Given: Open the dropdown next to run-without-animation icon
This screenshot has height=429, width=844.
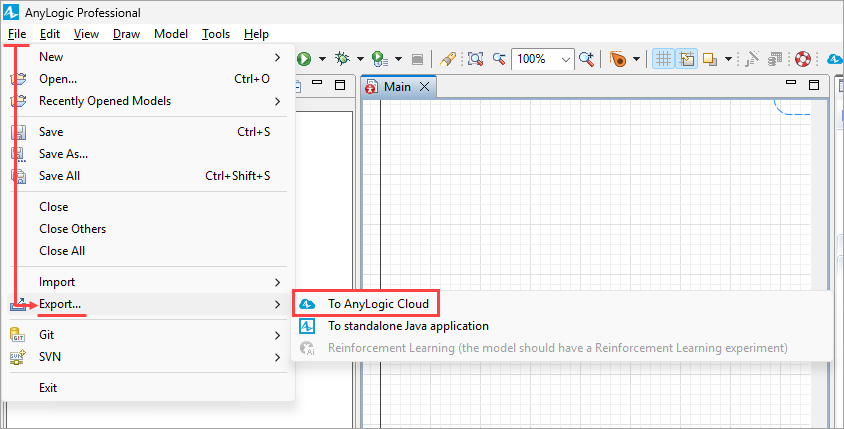Looking at the screenshot, I should click(398, 59).
